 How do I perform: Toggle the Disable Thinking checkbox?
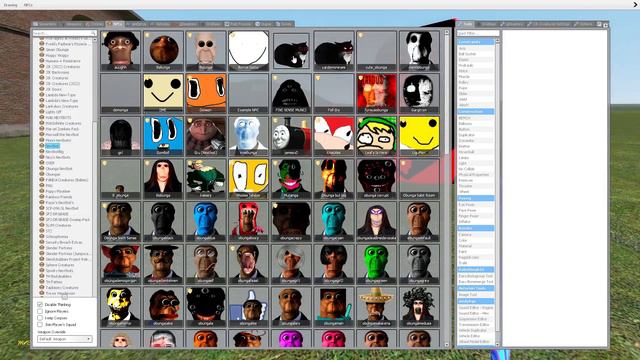(40, 304)
